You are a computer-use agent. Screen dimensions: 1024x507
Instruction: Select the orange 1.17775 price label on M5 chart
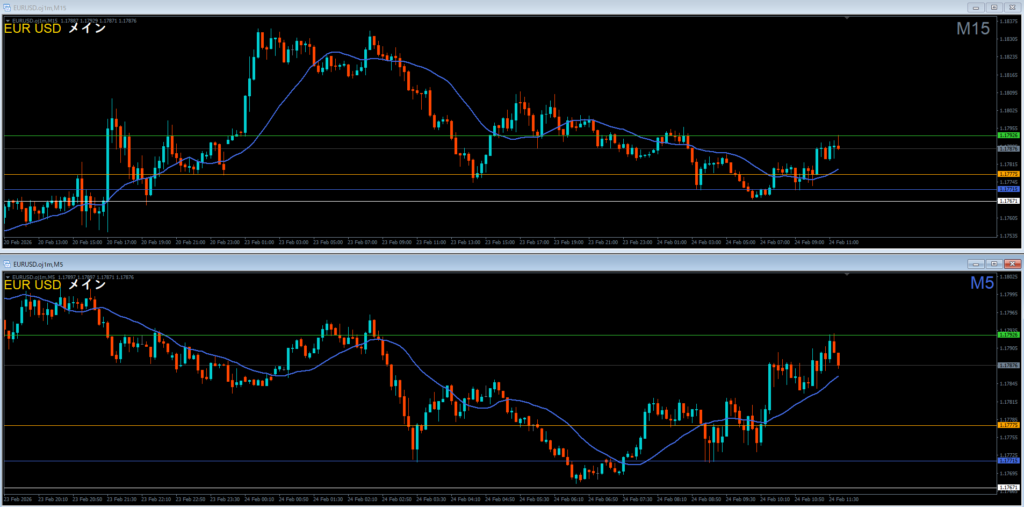(x=1009, y=425)
